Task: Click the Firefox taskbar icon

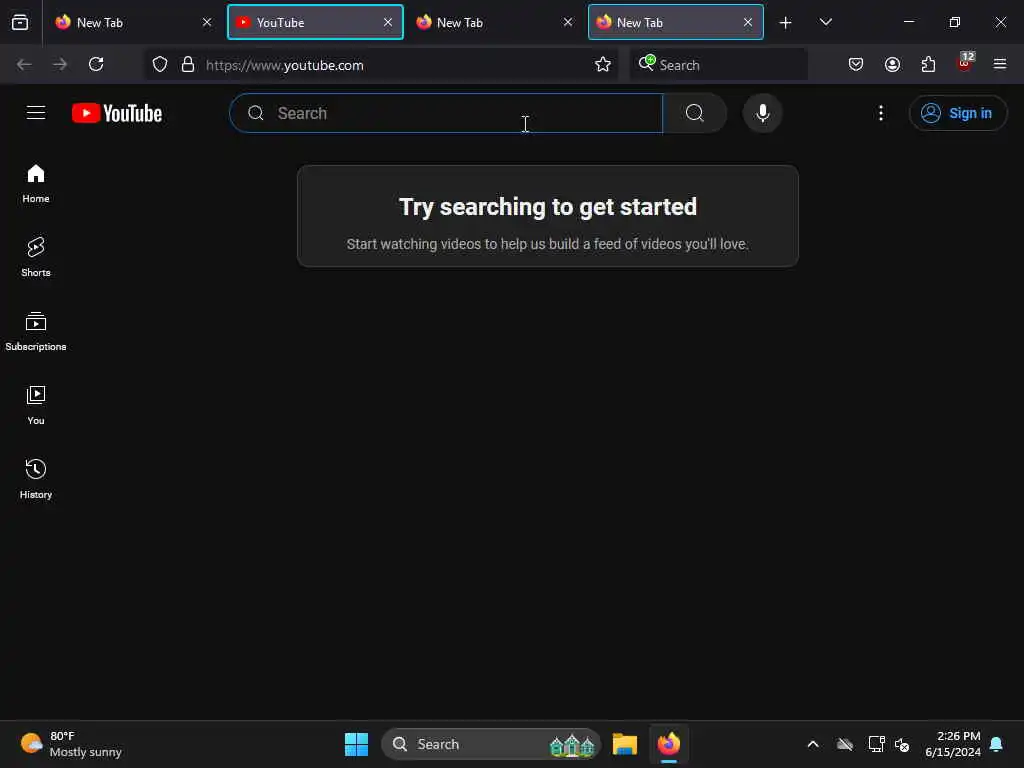Action: (x=669, y=744)
